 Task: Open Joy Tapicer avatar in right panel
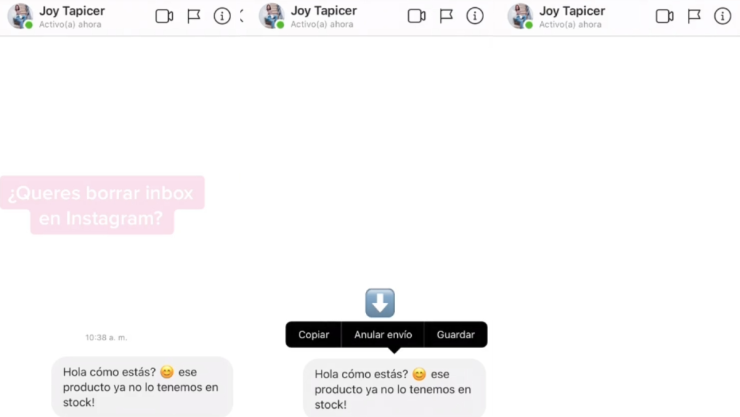(521, 16)
